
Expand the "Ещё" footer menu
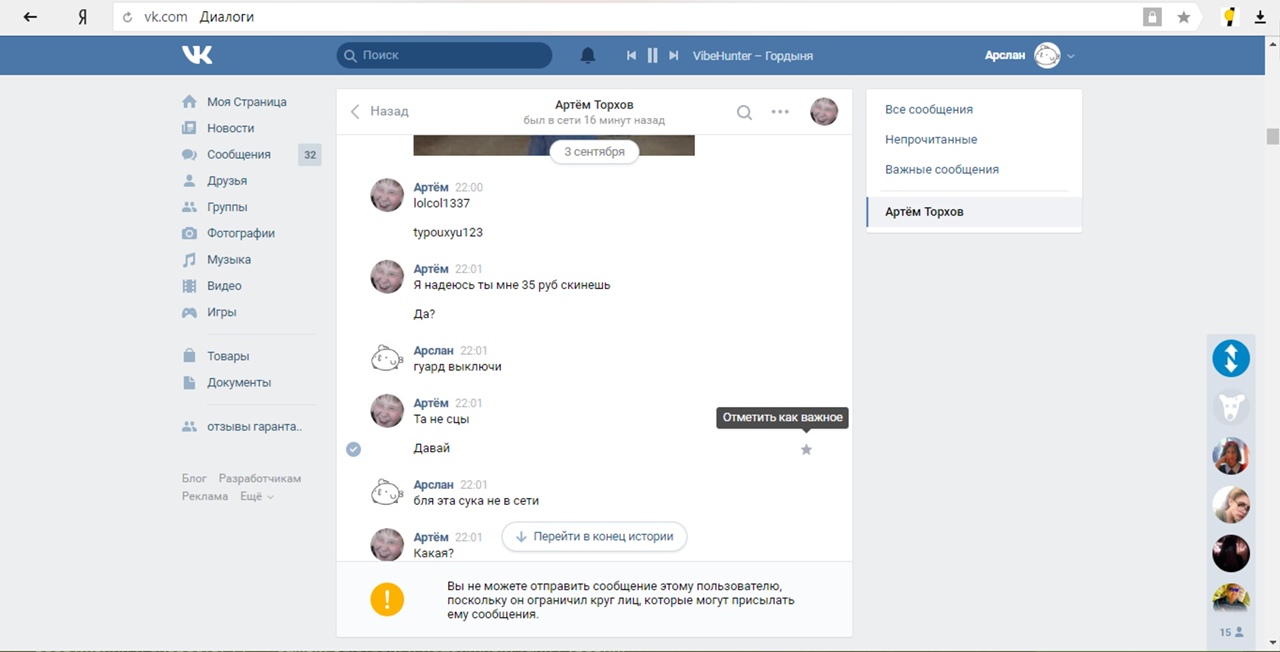pyautogui.click(x=256, y=497)
